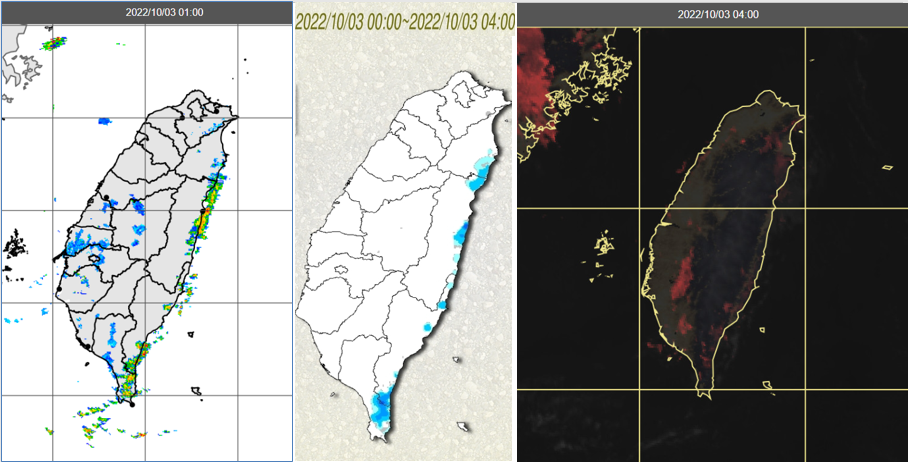Click Penghu islands outline on satellite image

[x=602, y=243]
